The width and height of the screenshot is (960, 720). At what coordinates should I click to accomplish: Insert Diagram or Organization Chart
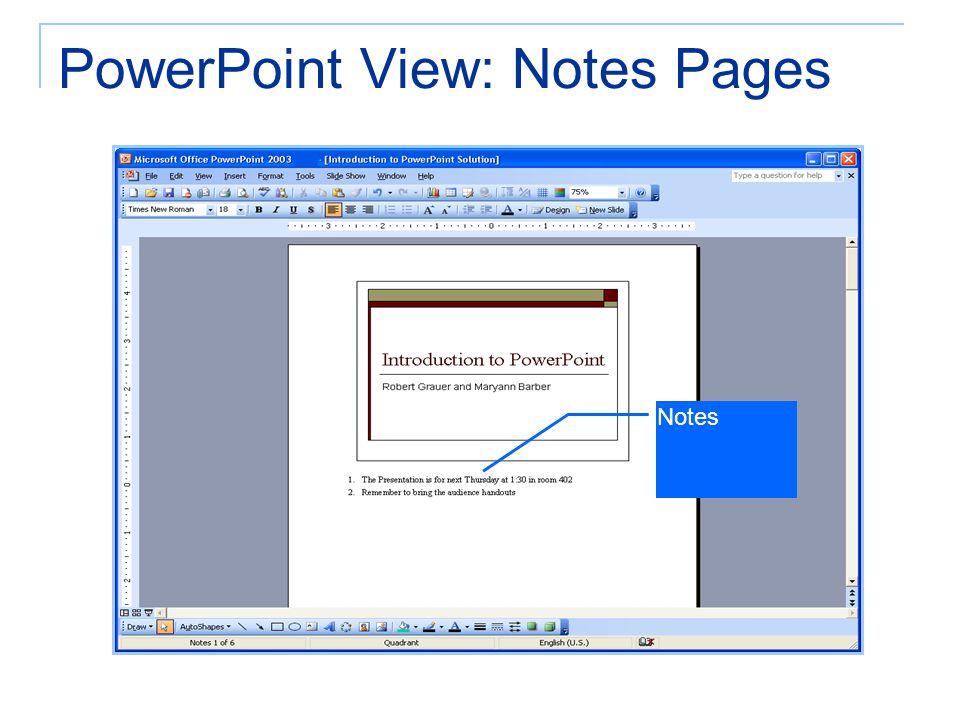347,626
